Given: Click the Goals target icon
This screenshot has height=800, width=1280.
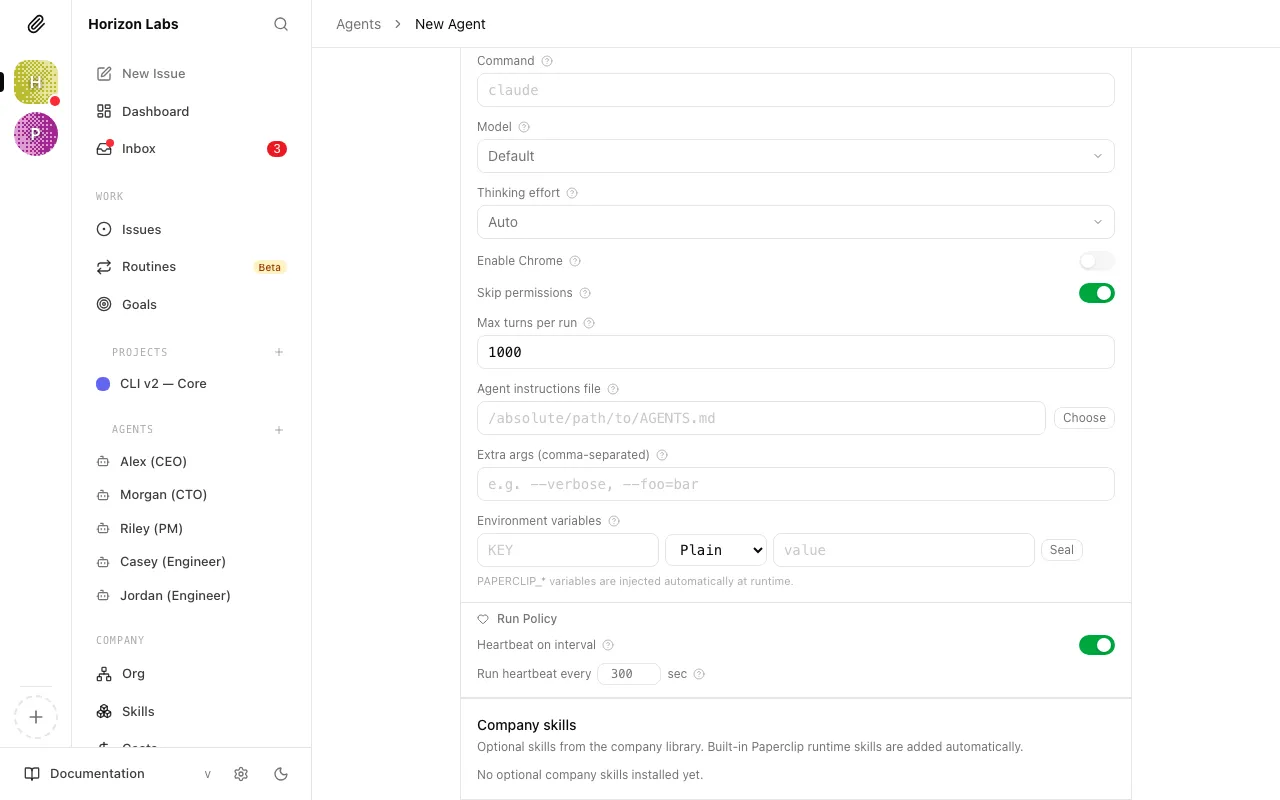Looking at the screenshot, I should coord(104,304).
